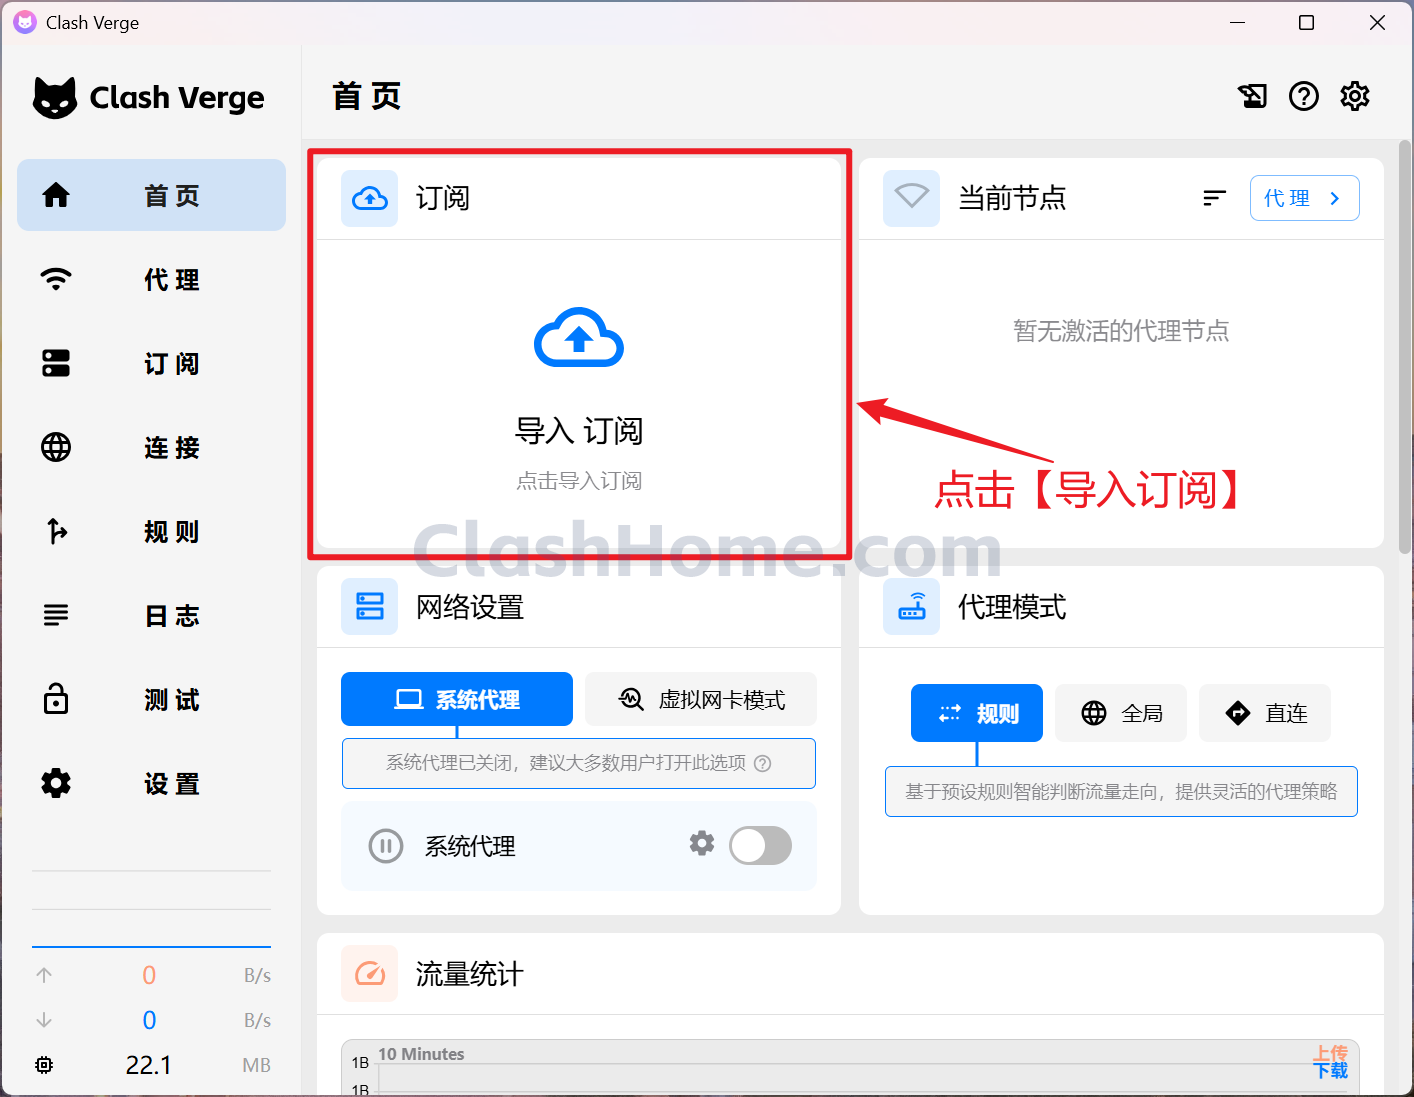Select the 规则 proxy mode
1414x1097 pixels.
pyautogui.click(x=977, y=713)
